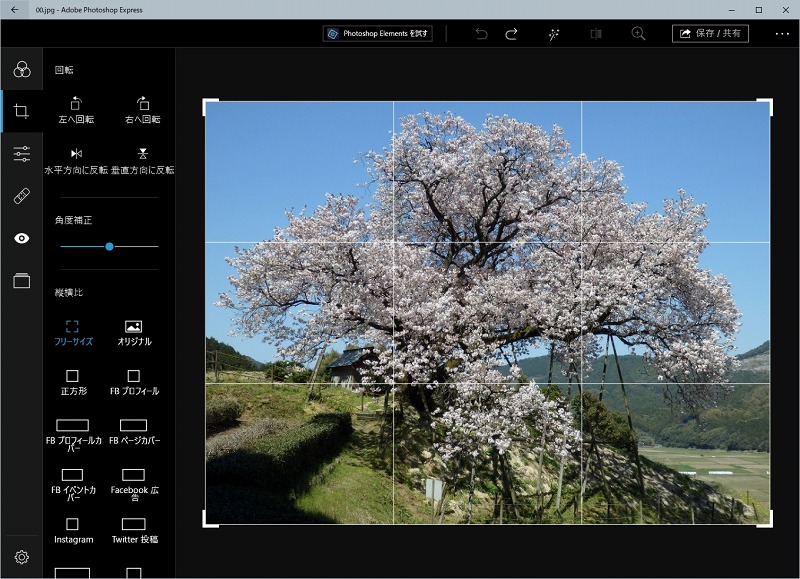Open the Borders panel

[x=21, y=281]
